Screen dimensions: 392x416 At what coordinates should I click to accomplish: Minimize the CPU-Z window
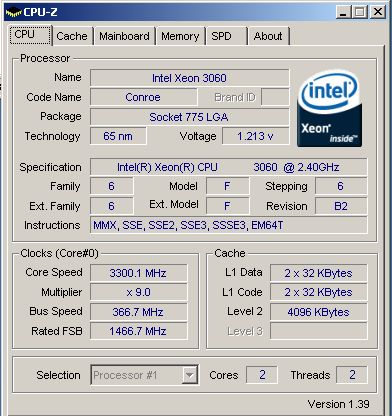(x=344, y=12)
